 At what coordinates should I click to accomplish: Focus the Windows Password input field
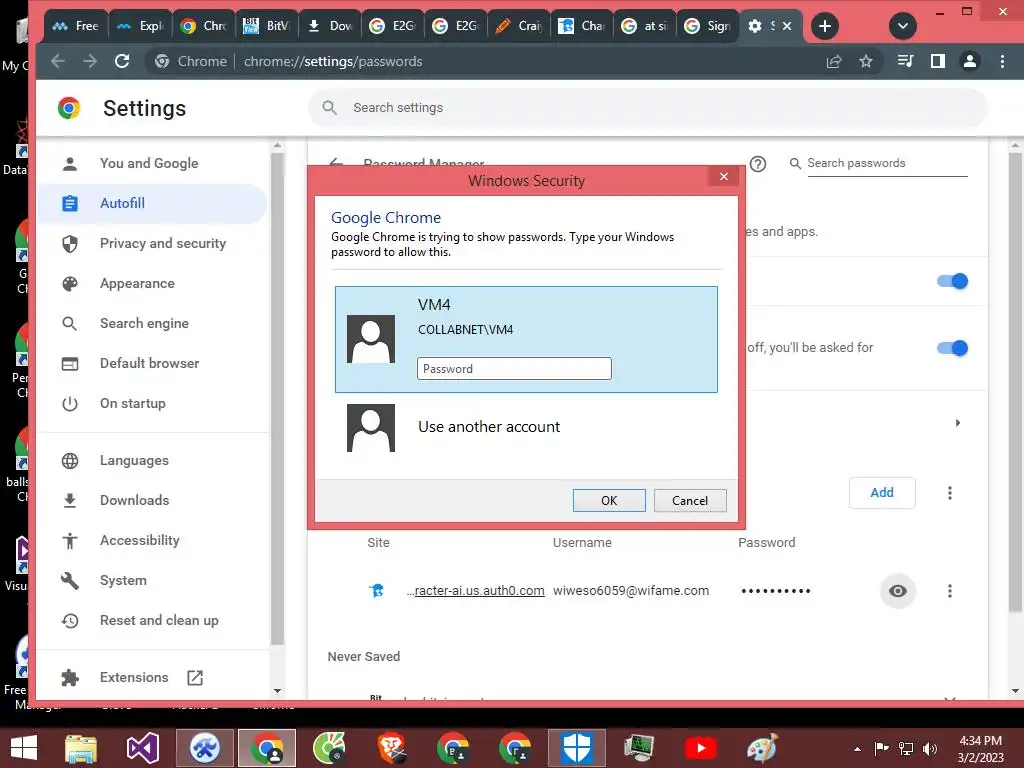(514, 368)
